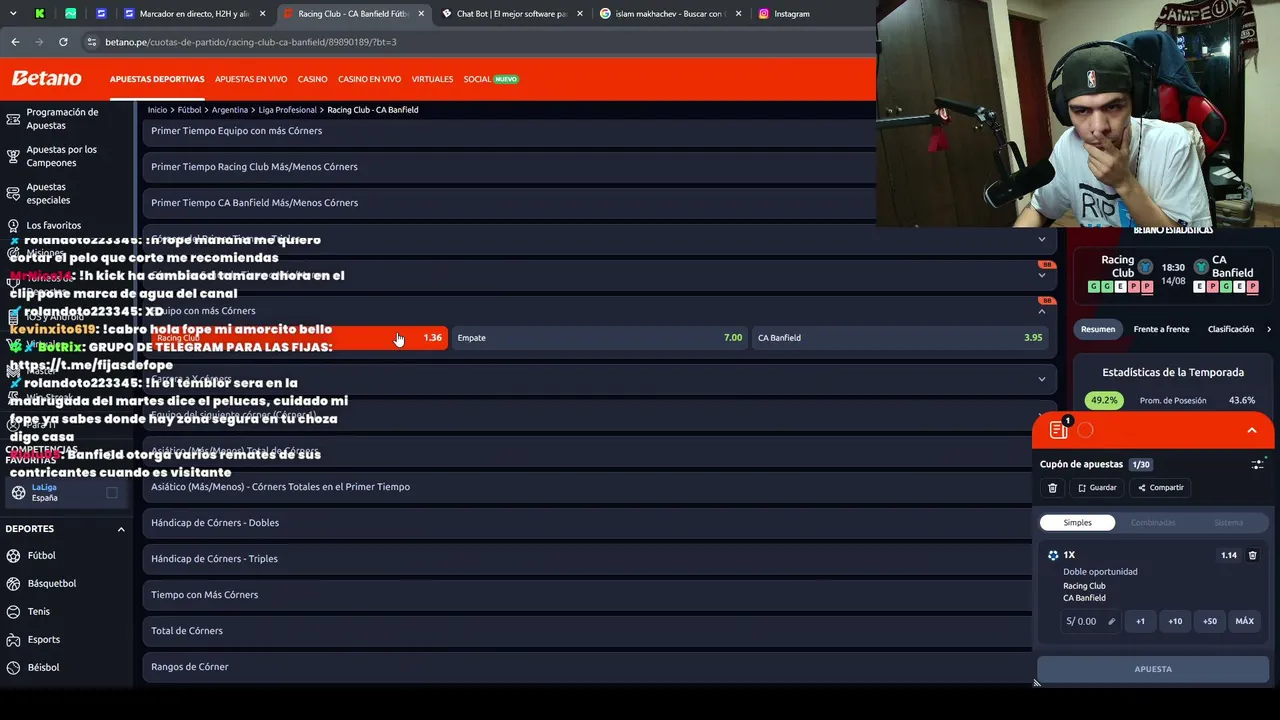Click the Argentina breadcrumb link
Image resolution: width=1280 pixels, height=720 pixels.
pos(230,110)
